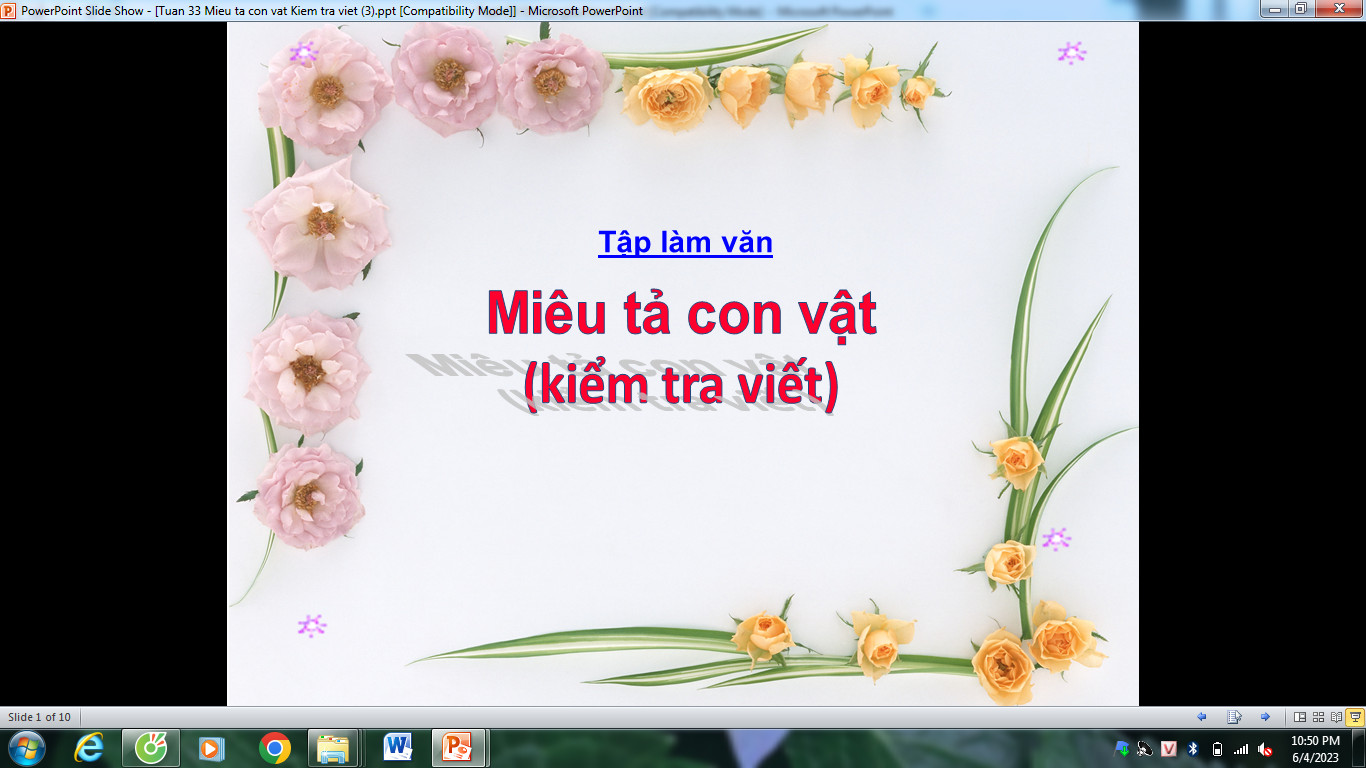This screenshot has width=1366, height=768.
Task: Click the 'Miêu tả con vật' title text
Action: [x=681, y=313]
